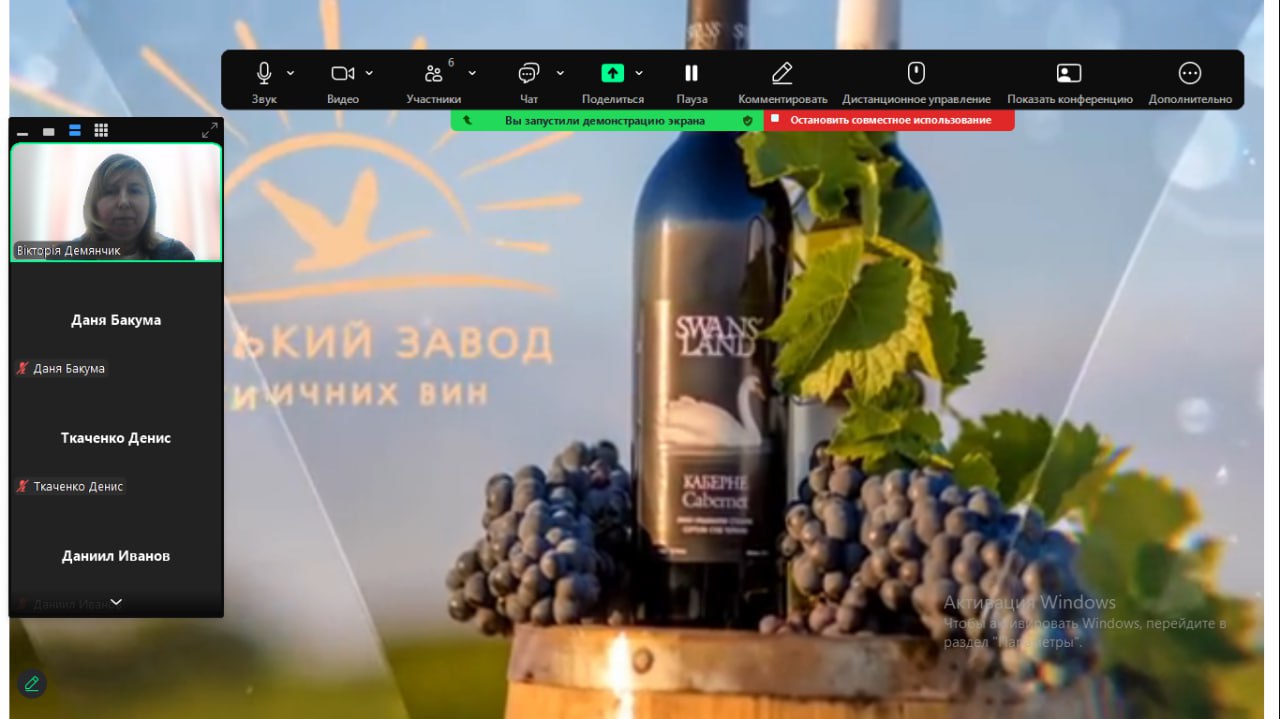Click the arrow icon at green bar's left end

[x=467, y=120]
